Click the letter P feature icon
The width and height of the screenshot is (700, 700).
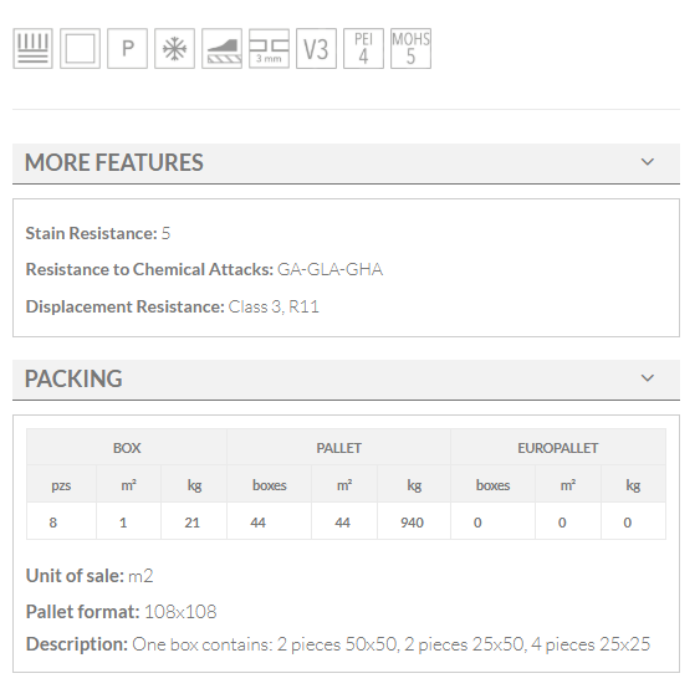coord(127,49)
